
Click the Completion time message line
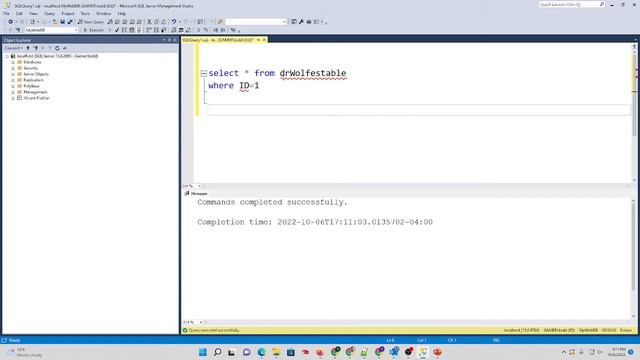tap(315, 222)
